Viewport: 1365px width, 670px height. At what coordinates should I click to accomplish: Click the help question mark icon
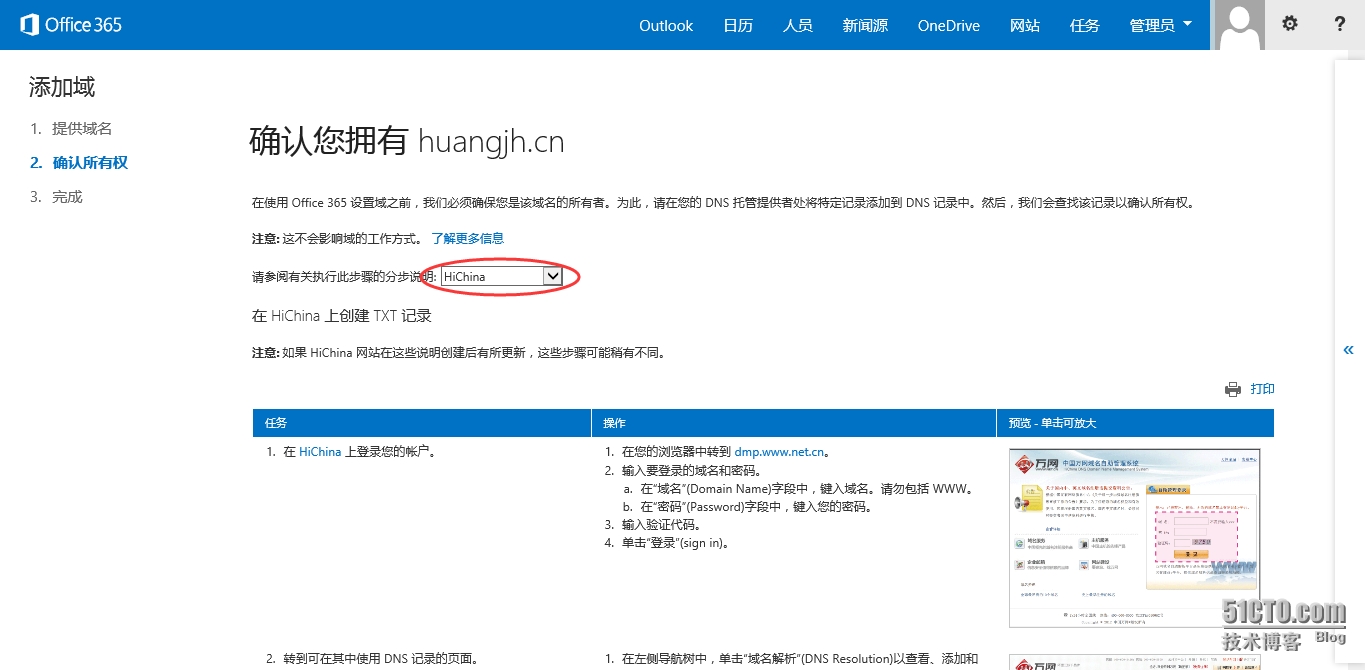click(1340, 24)
